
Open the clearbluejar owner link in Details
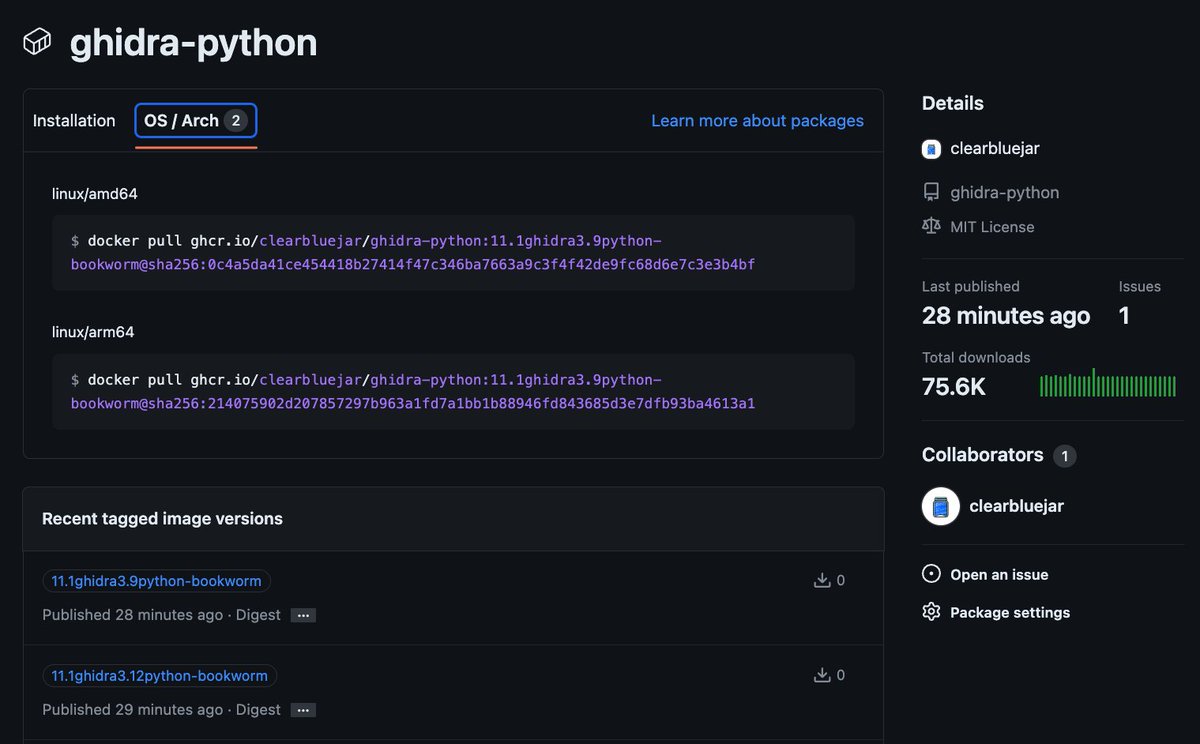point(995,149)
